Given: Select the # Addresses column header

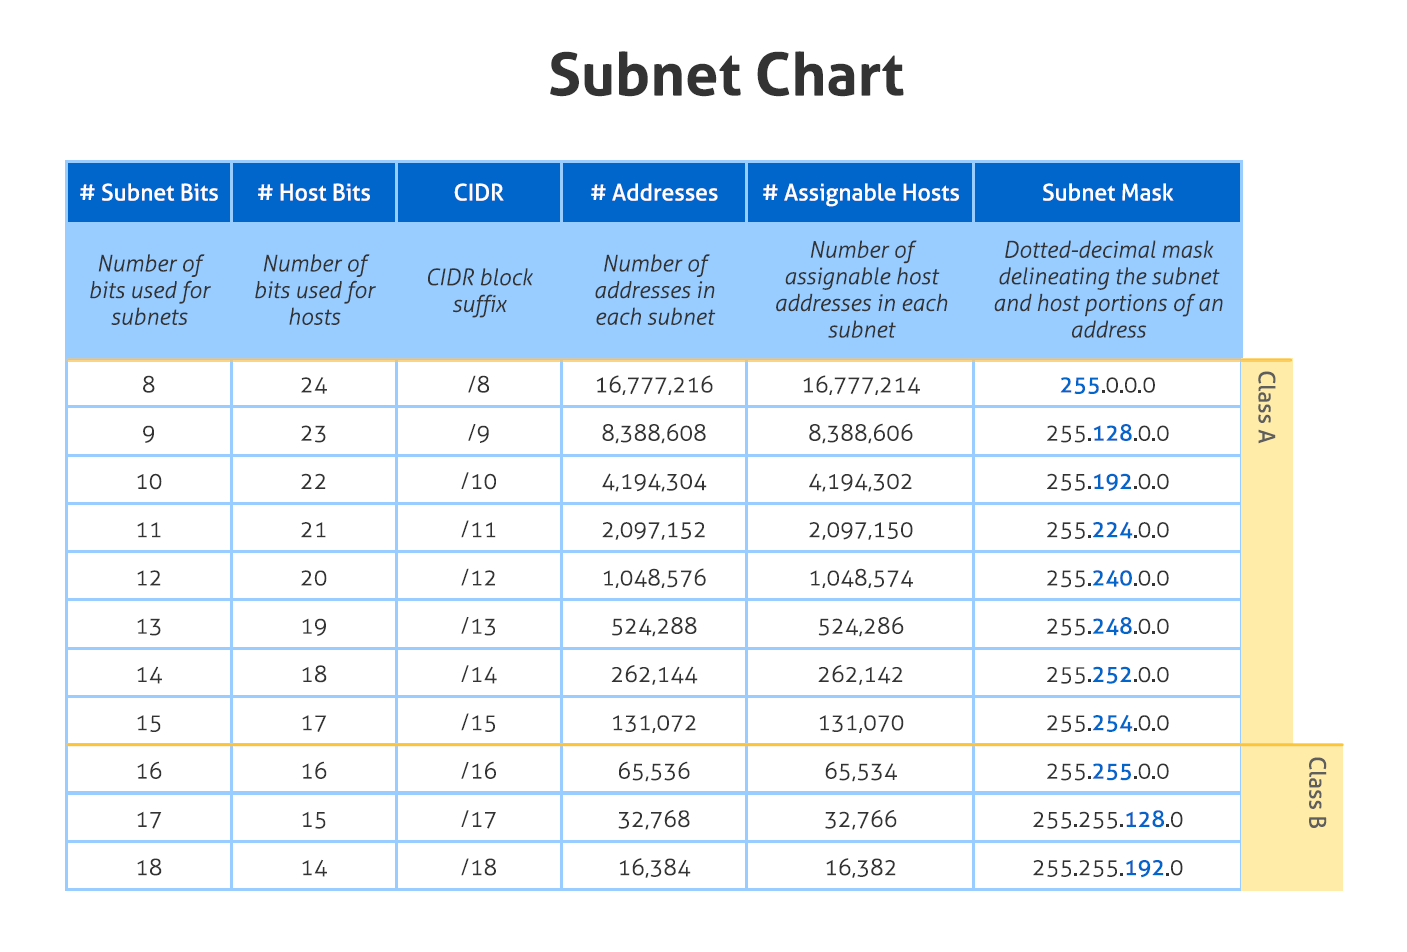Looking at the screenshot, I should (x=654, y=192).
